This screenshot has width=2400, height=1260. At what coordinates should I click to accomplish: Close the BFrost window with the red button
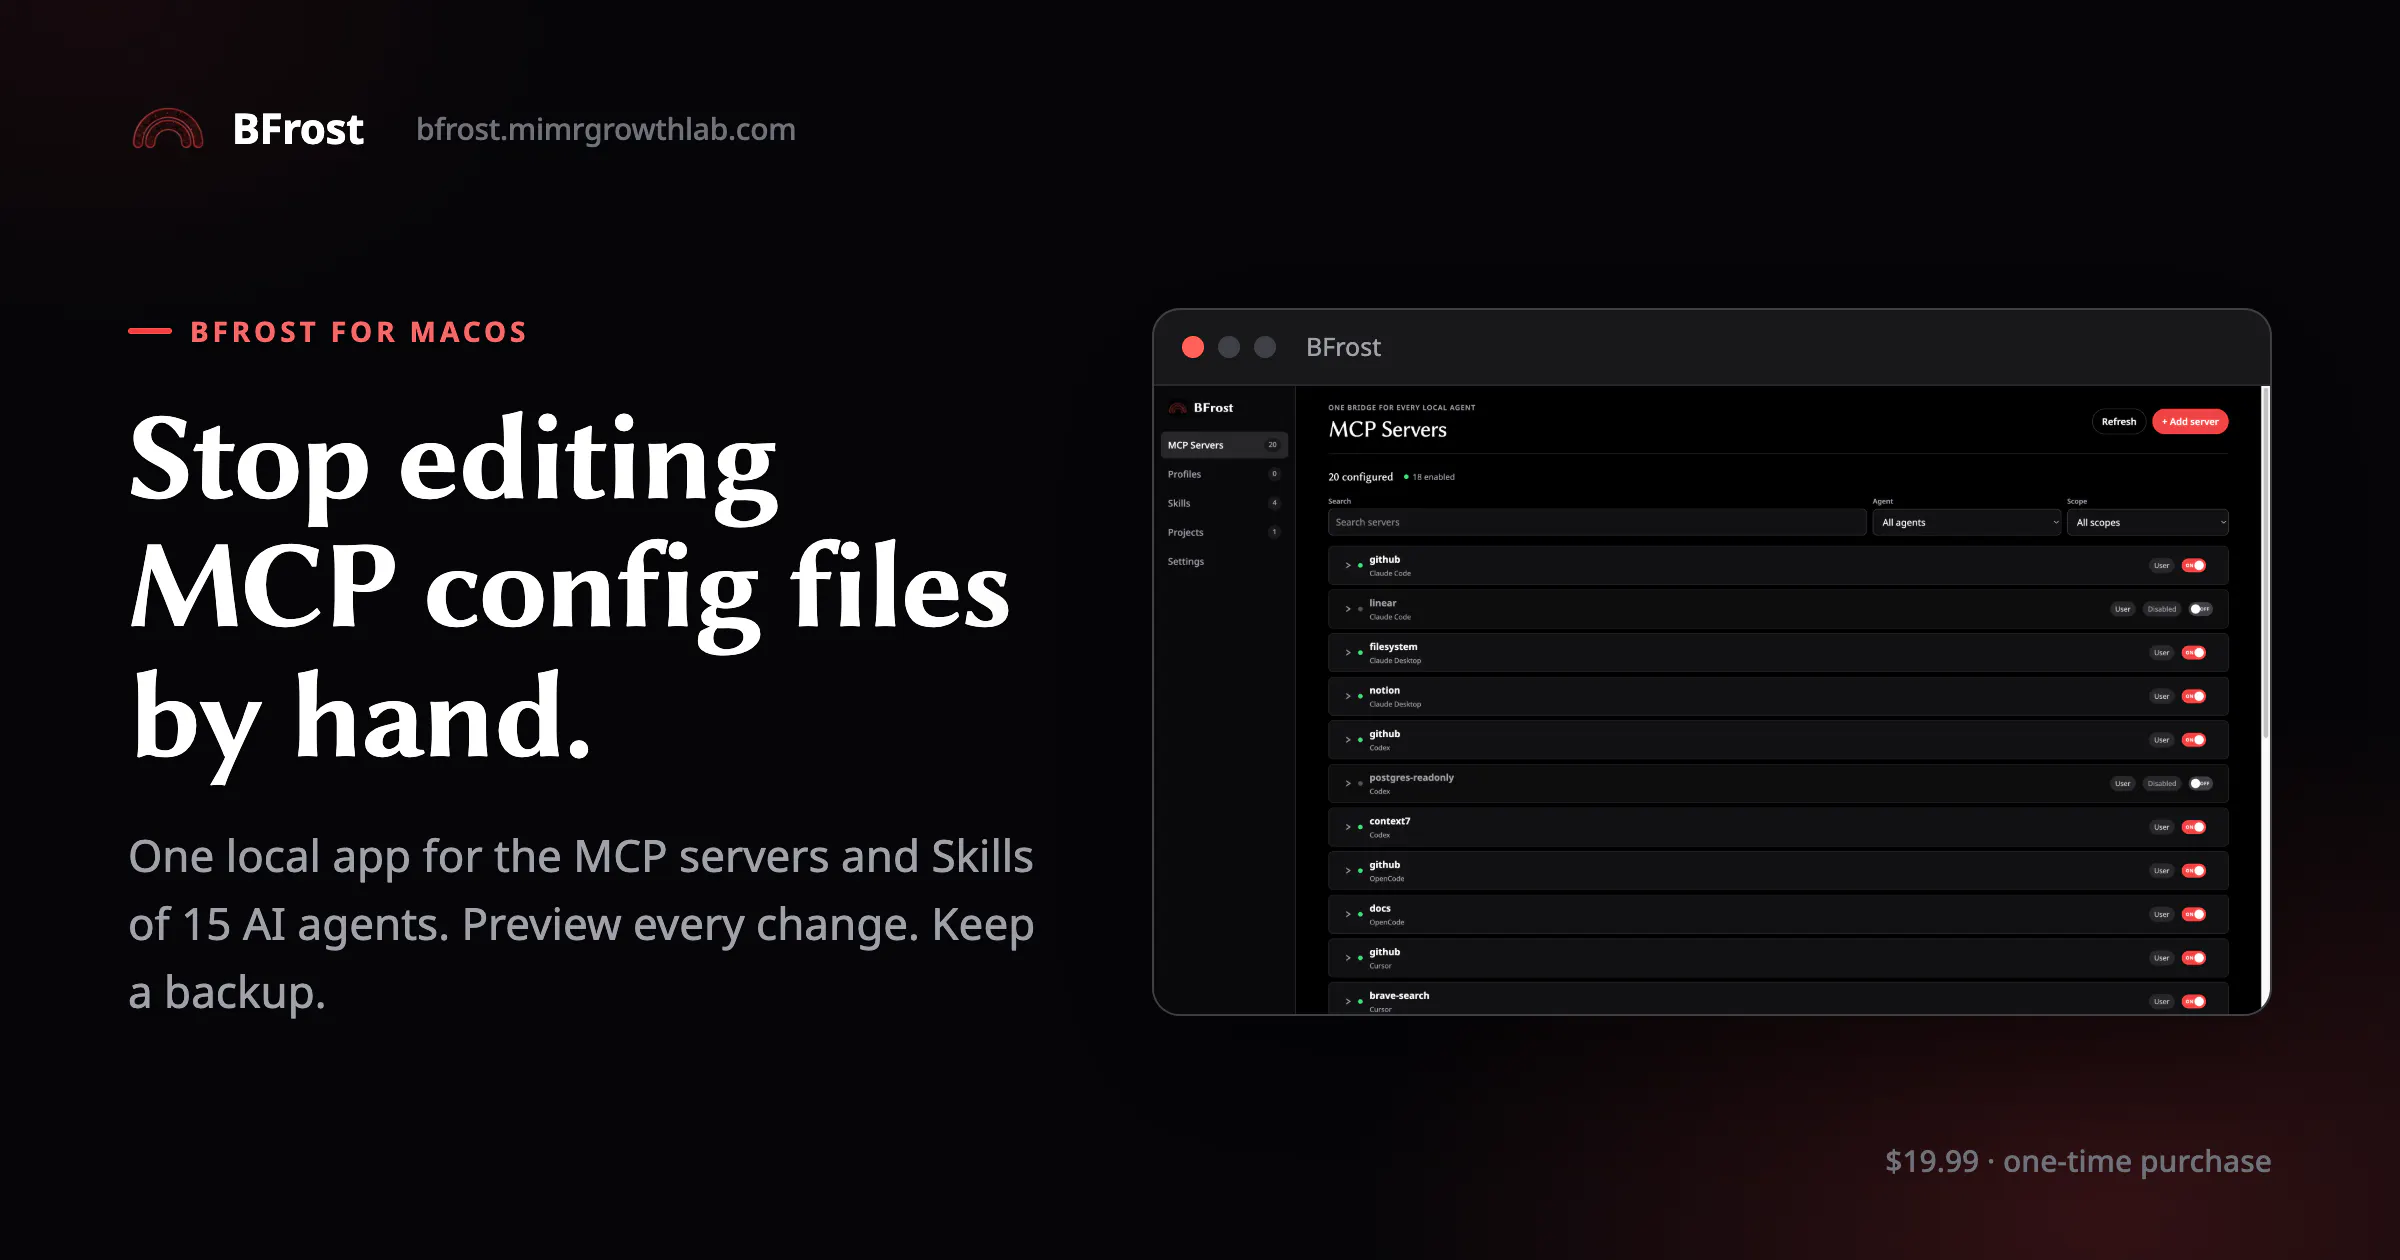[1193, 347]
